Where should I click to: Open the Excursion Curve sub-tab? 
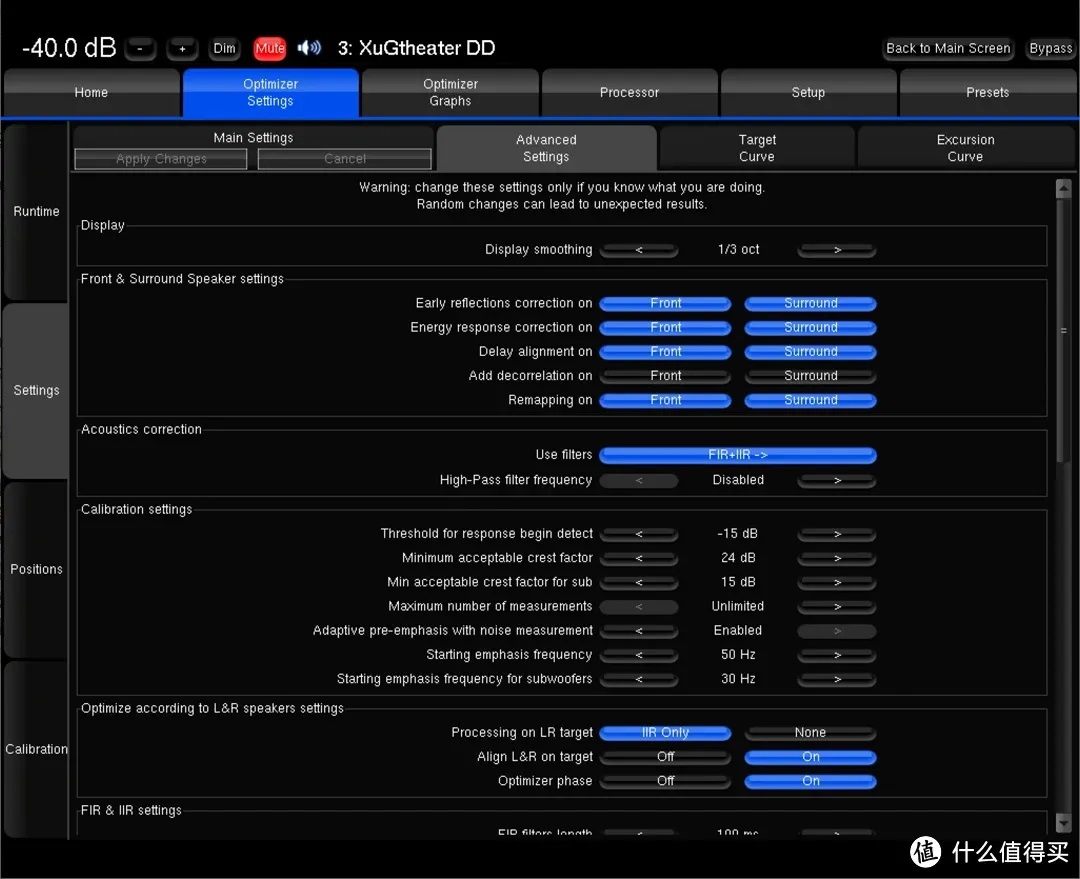click(x=965, y=148)
